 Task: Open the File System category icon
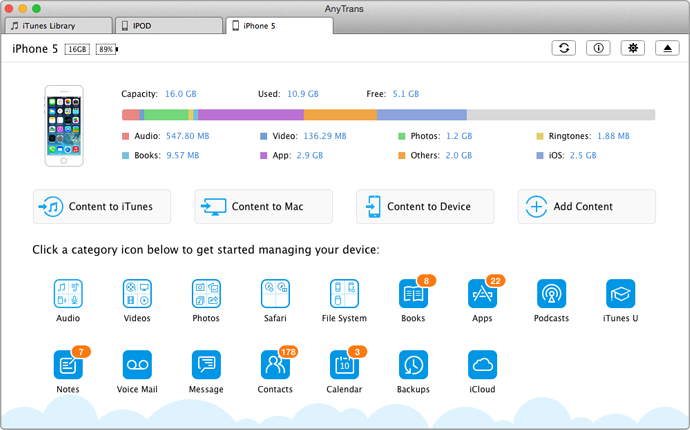point(345,294)
